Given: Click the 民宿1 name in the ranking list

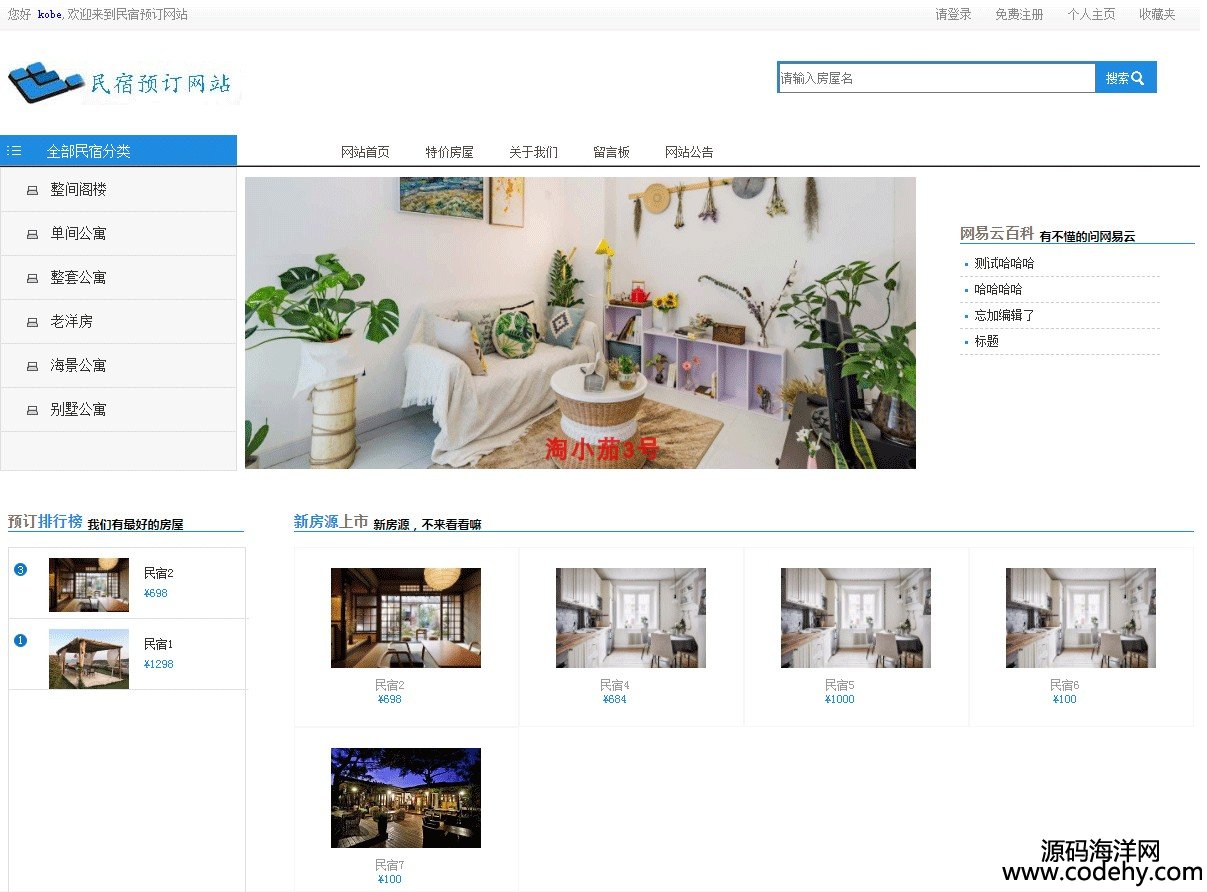Looking at the screenshot, I should (158, 644).
